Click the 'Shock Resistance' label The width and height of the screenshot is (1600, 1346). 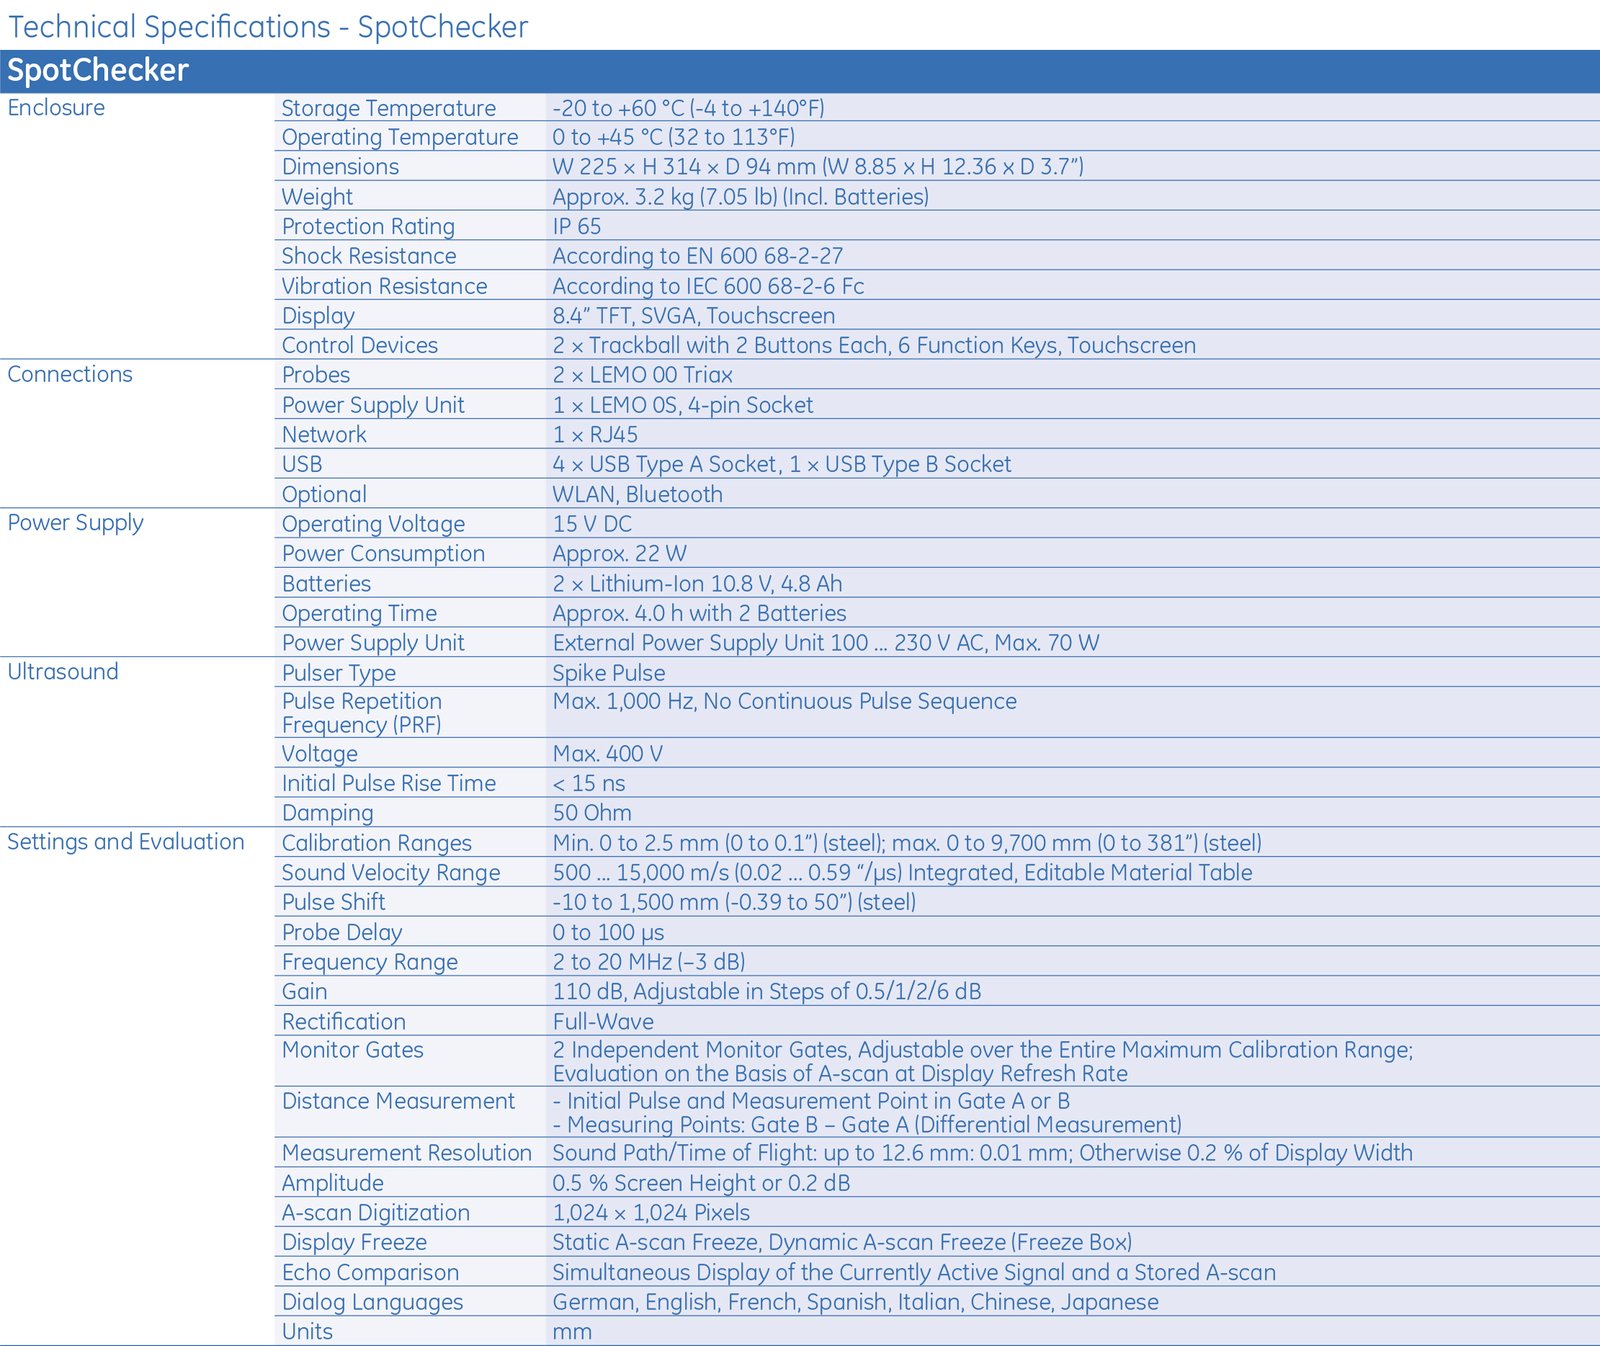[x=369, y=256]
